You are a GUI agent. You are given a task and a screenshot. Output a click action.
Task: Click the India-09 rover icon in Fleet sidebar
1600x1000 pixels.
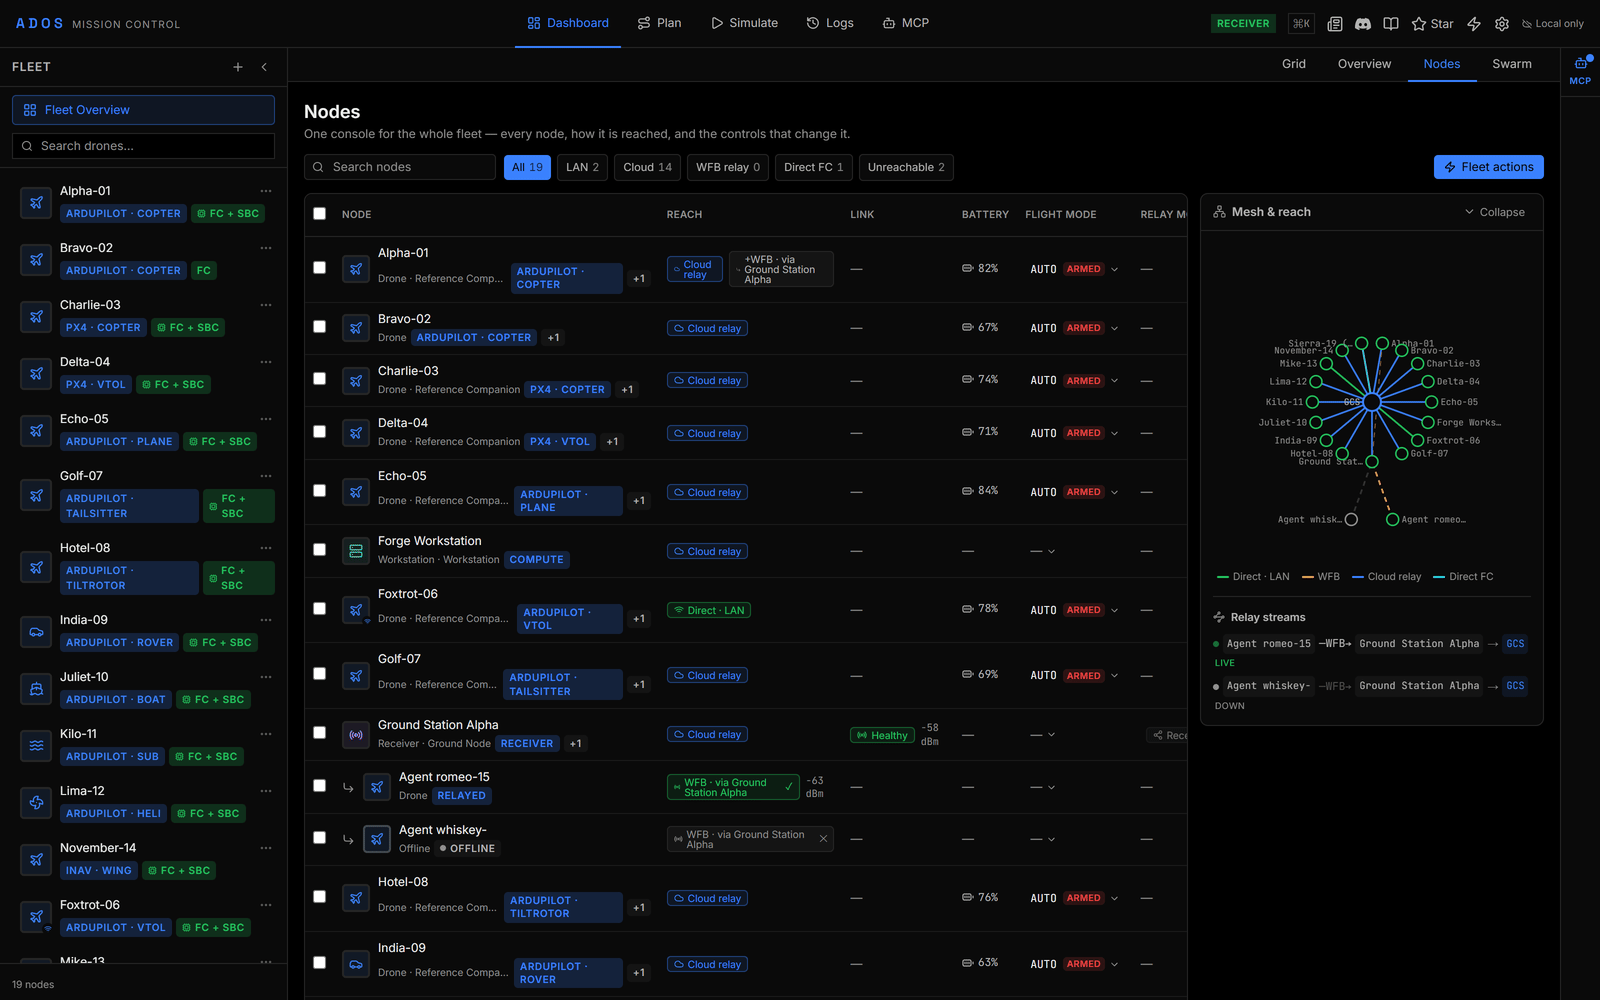(x=36, y=632)
